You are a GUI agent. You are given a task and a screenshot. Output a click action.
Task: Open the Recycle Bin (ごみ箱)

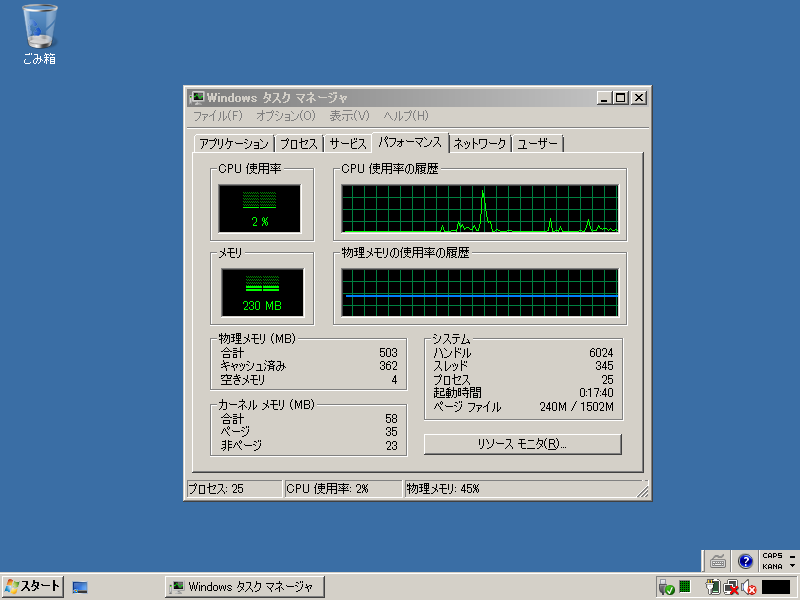38,25
